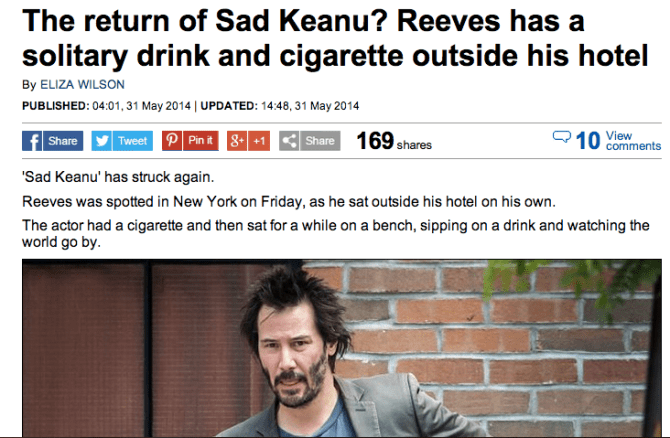
Task: Click the grey Share button label
Action: coord(320,141)
